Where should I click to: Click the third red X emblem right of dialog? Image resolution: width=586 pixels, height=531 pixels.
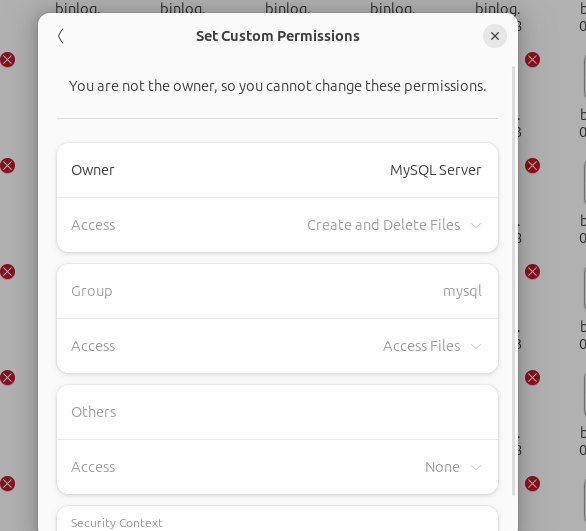[x=533, y=272]
